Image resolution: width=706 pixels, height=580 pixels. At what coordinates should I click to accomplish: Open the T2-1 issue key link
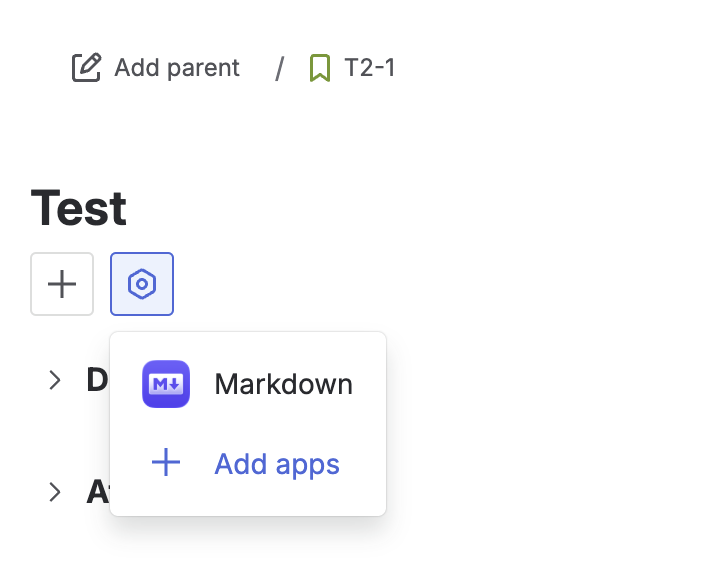coord(369,68)
